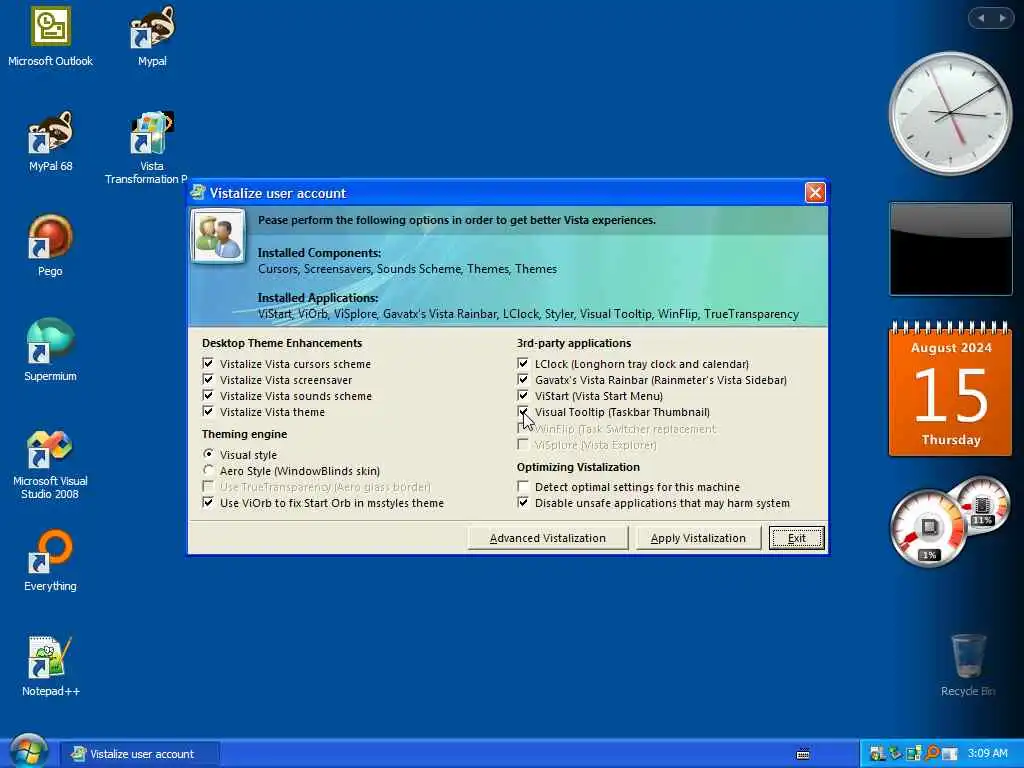Uncheck Vistalize Vista cursors scheme

pyautogui.click(x=208, y=363)
